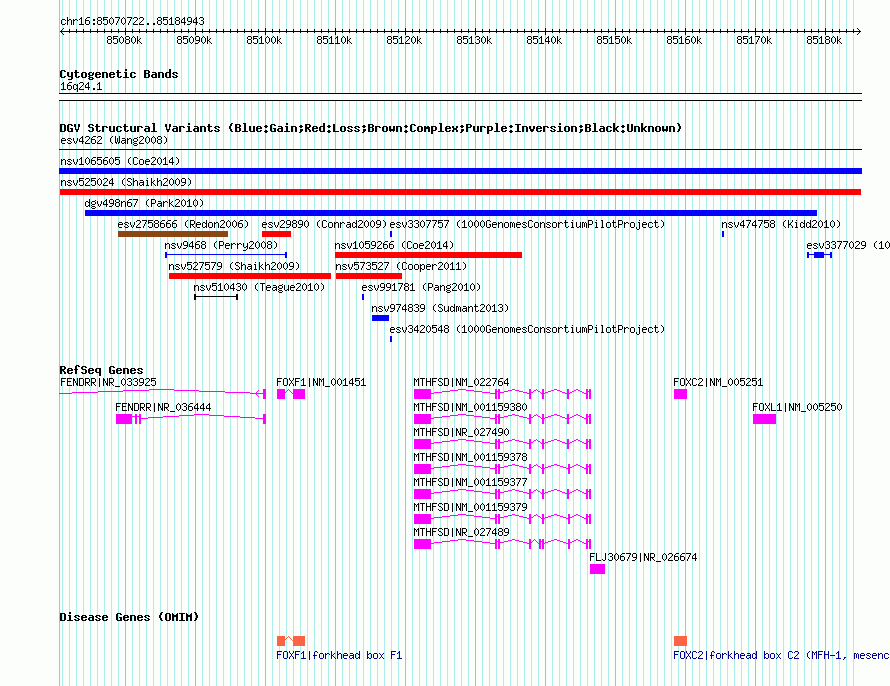The image size is (890, 686).
Task: Click the FOXC2 NM_005251 gene box in RefSeq Genes
Action: (681, 394)
